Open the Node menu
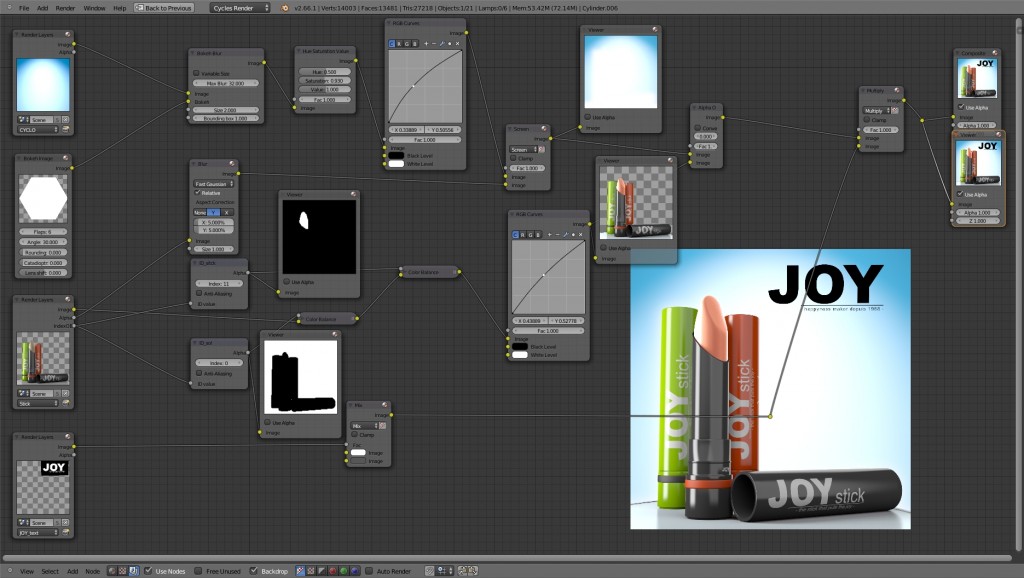Screen dimensions: 1024x578 tap(91, 570)
